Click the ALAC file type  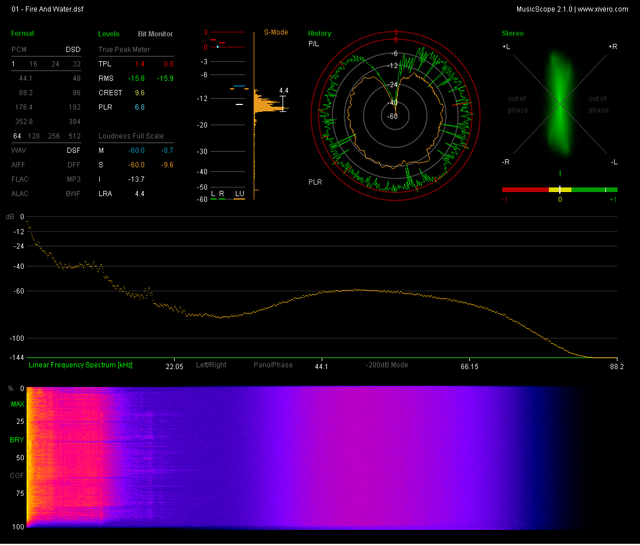[20, 194]
